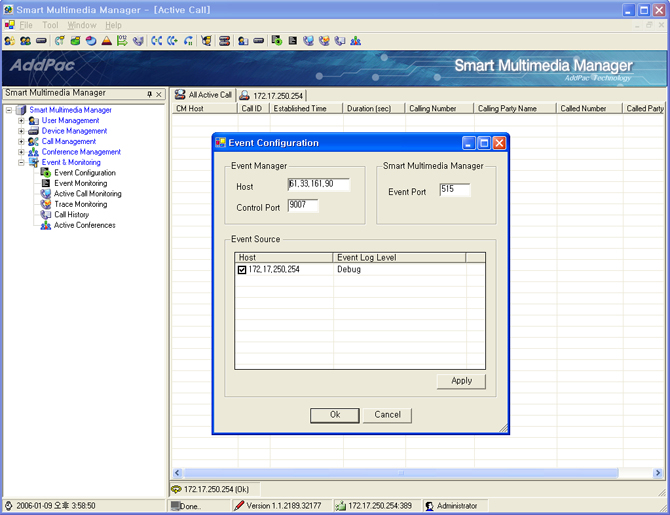Open the Tool menu
The height and width of the screenshot is (515, 670).
pos(50,25)
